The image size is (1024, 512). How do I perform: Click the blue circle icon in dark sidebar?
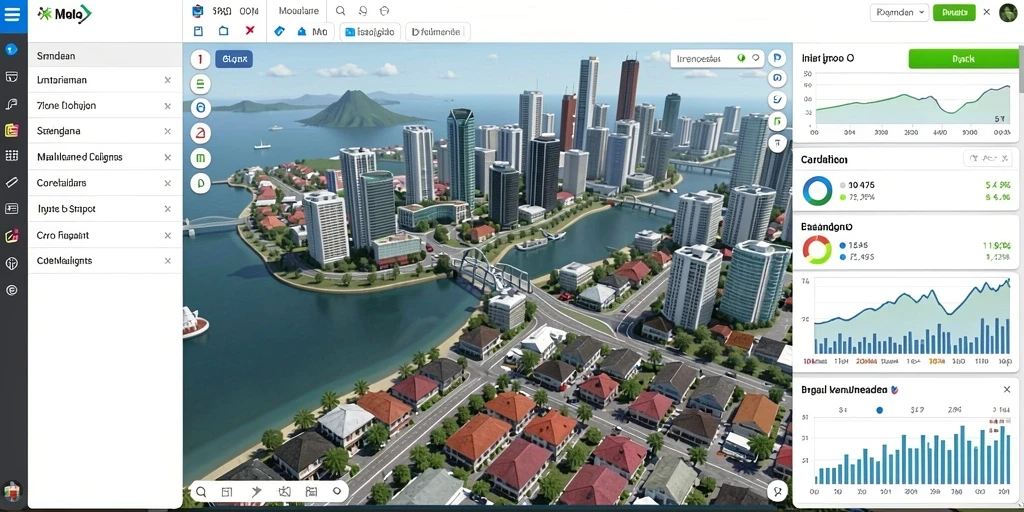tap(11, 50)
